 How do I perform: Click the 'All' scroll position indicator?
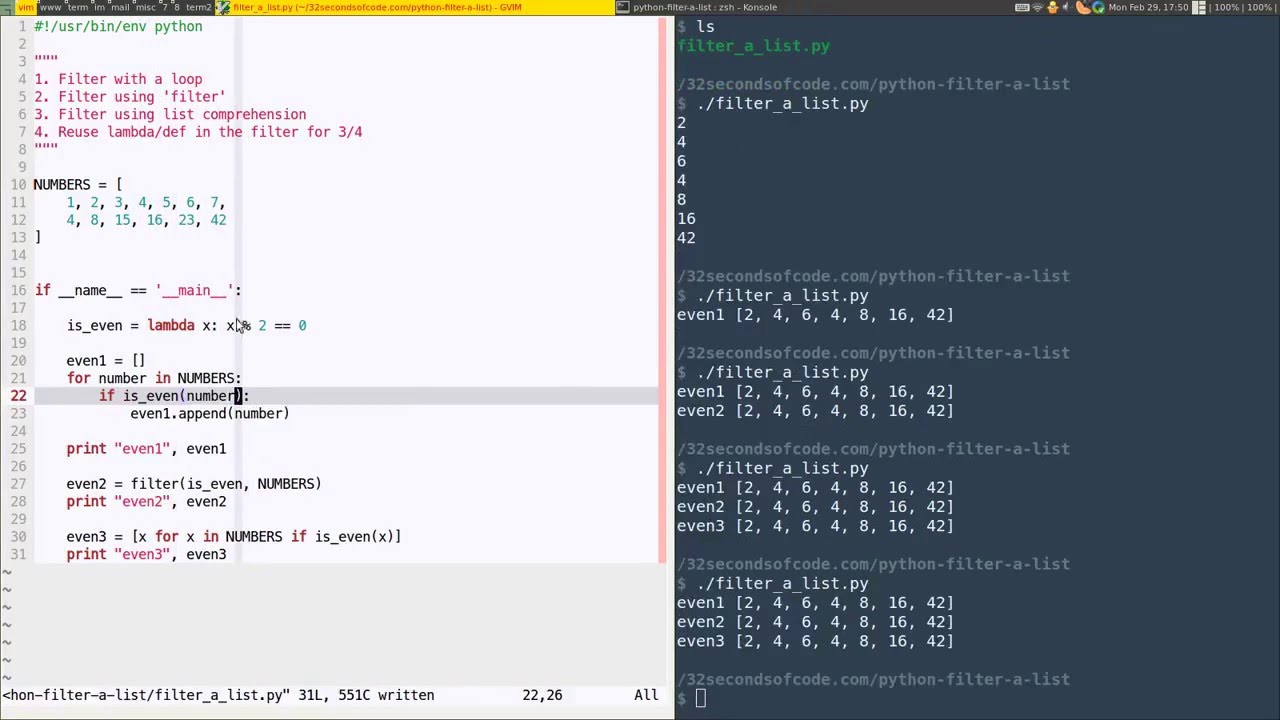[x=646, y=695]
